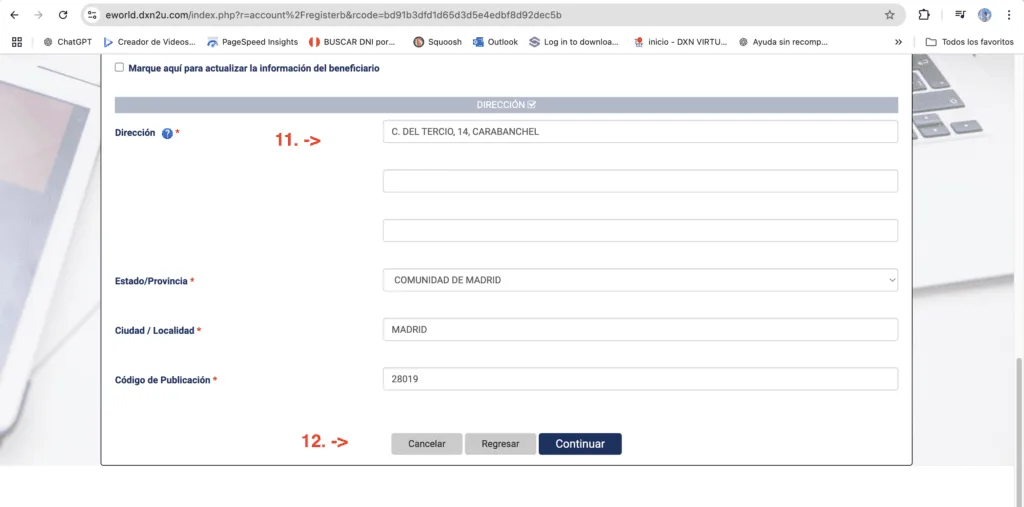Open the browser extensions puzzle icon

923,15
